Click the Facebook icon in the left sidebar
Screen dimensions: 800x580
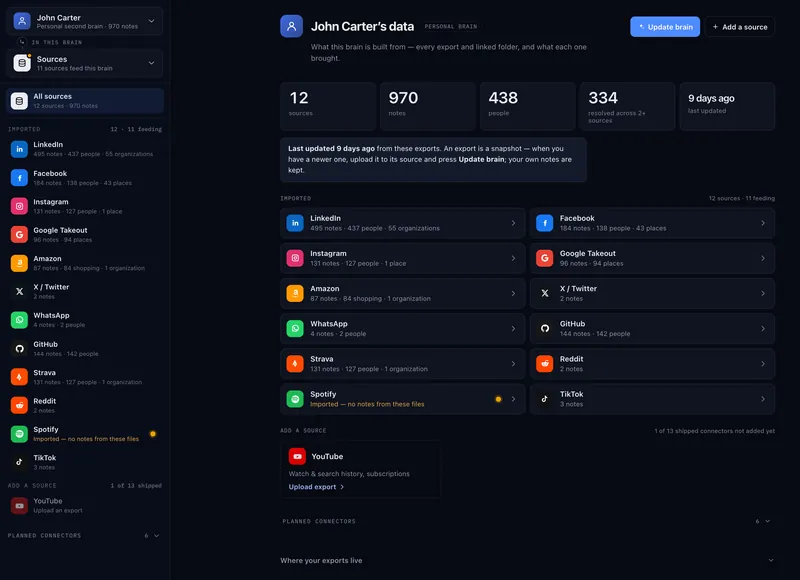pos(19,178)
